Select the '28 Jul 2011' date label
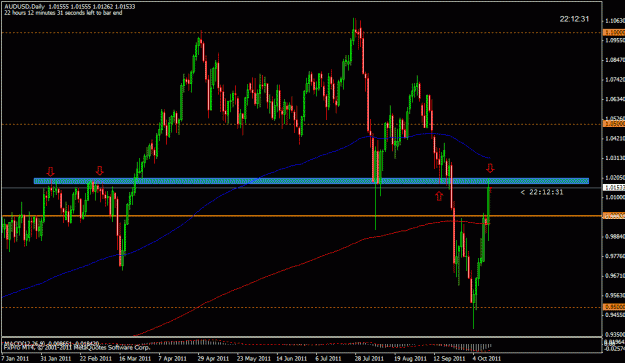Viewport: 625px width, 363px height. (x=369, y=358)
